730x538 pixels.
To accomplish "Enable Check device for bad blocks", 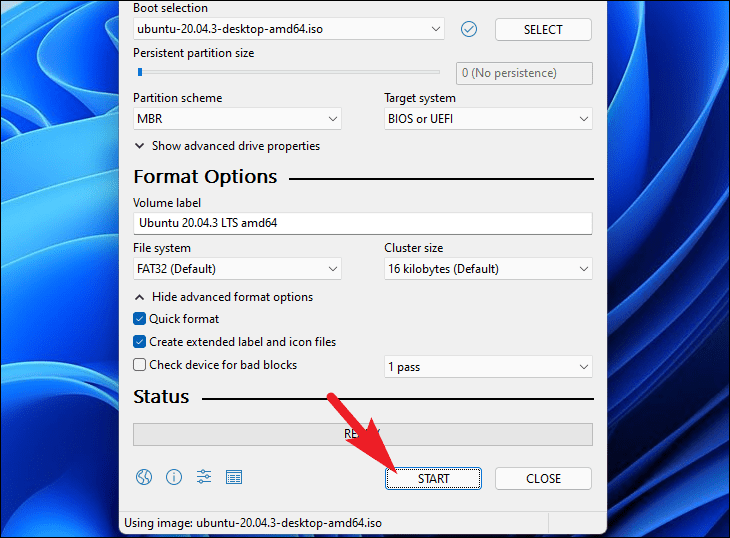I will click(139, 364).
